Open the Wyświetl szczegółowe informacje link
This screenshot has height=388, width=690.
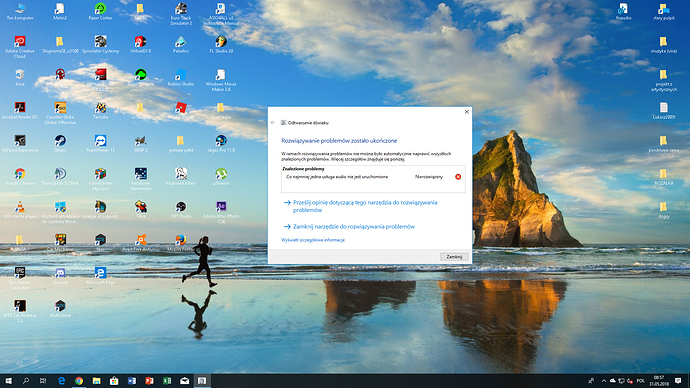coord(313,240)
